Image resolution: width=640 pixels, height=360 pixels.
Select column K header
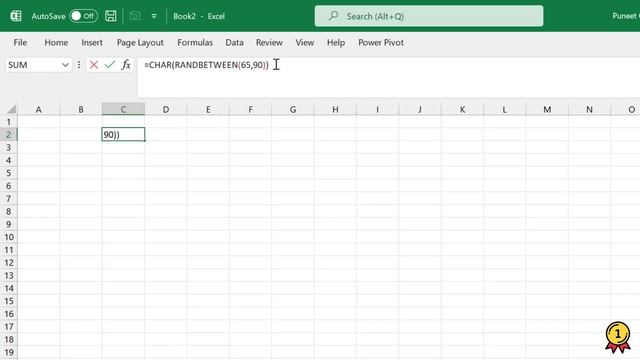pos(462,109)
